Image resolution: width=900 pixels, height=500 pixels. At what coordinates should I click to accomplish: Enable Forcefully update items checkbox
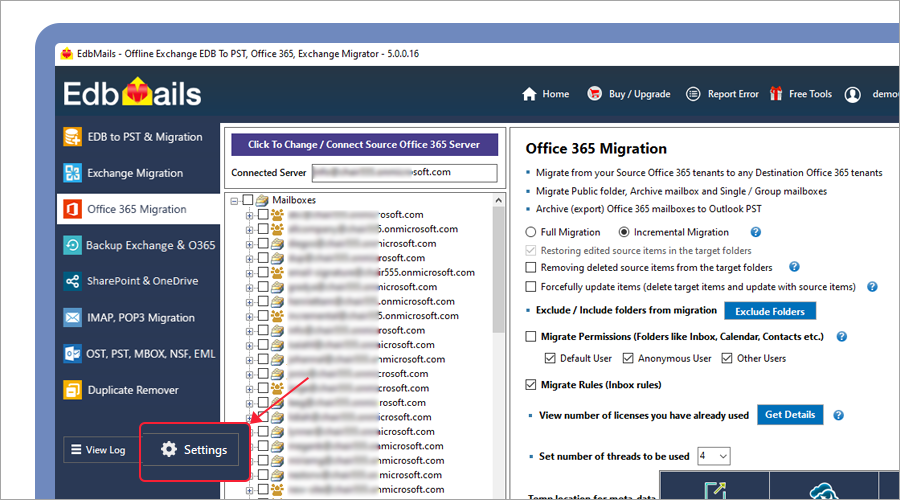click(x=531, y=286)
